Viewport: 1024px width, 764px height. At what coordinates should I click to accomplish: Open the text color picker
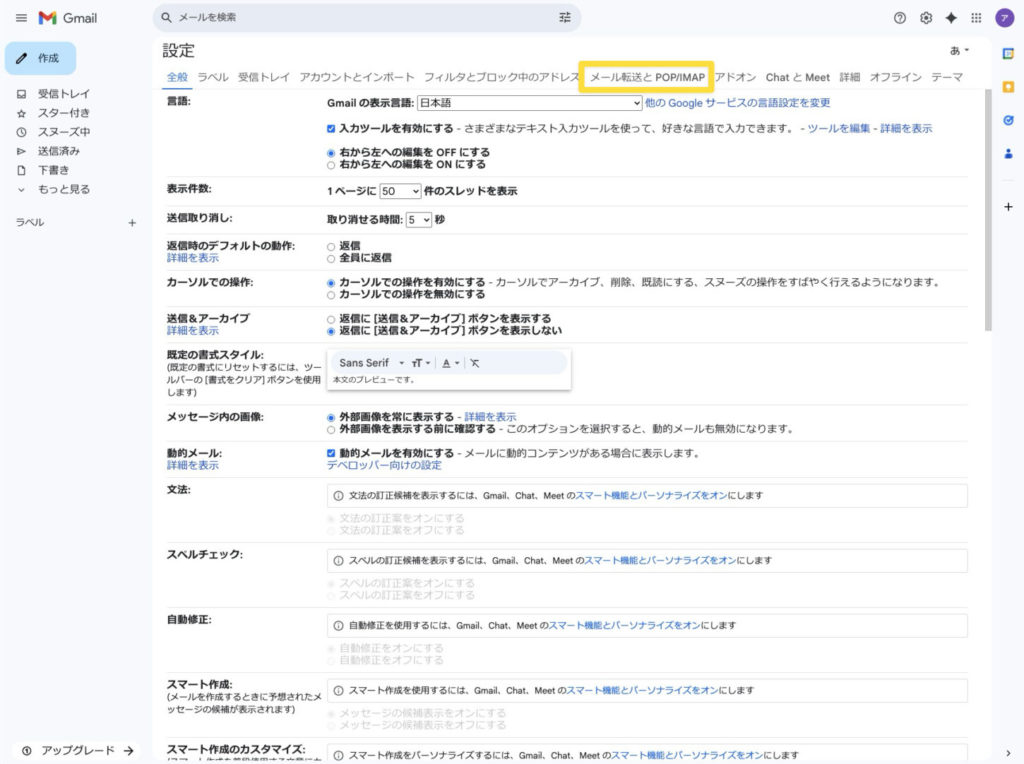[451, 363]
